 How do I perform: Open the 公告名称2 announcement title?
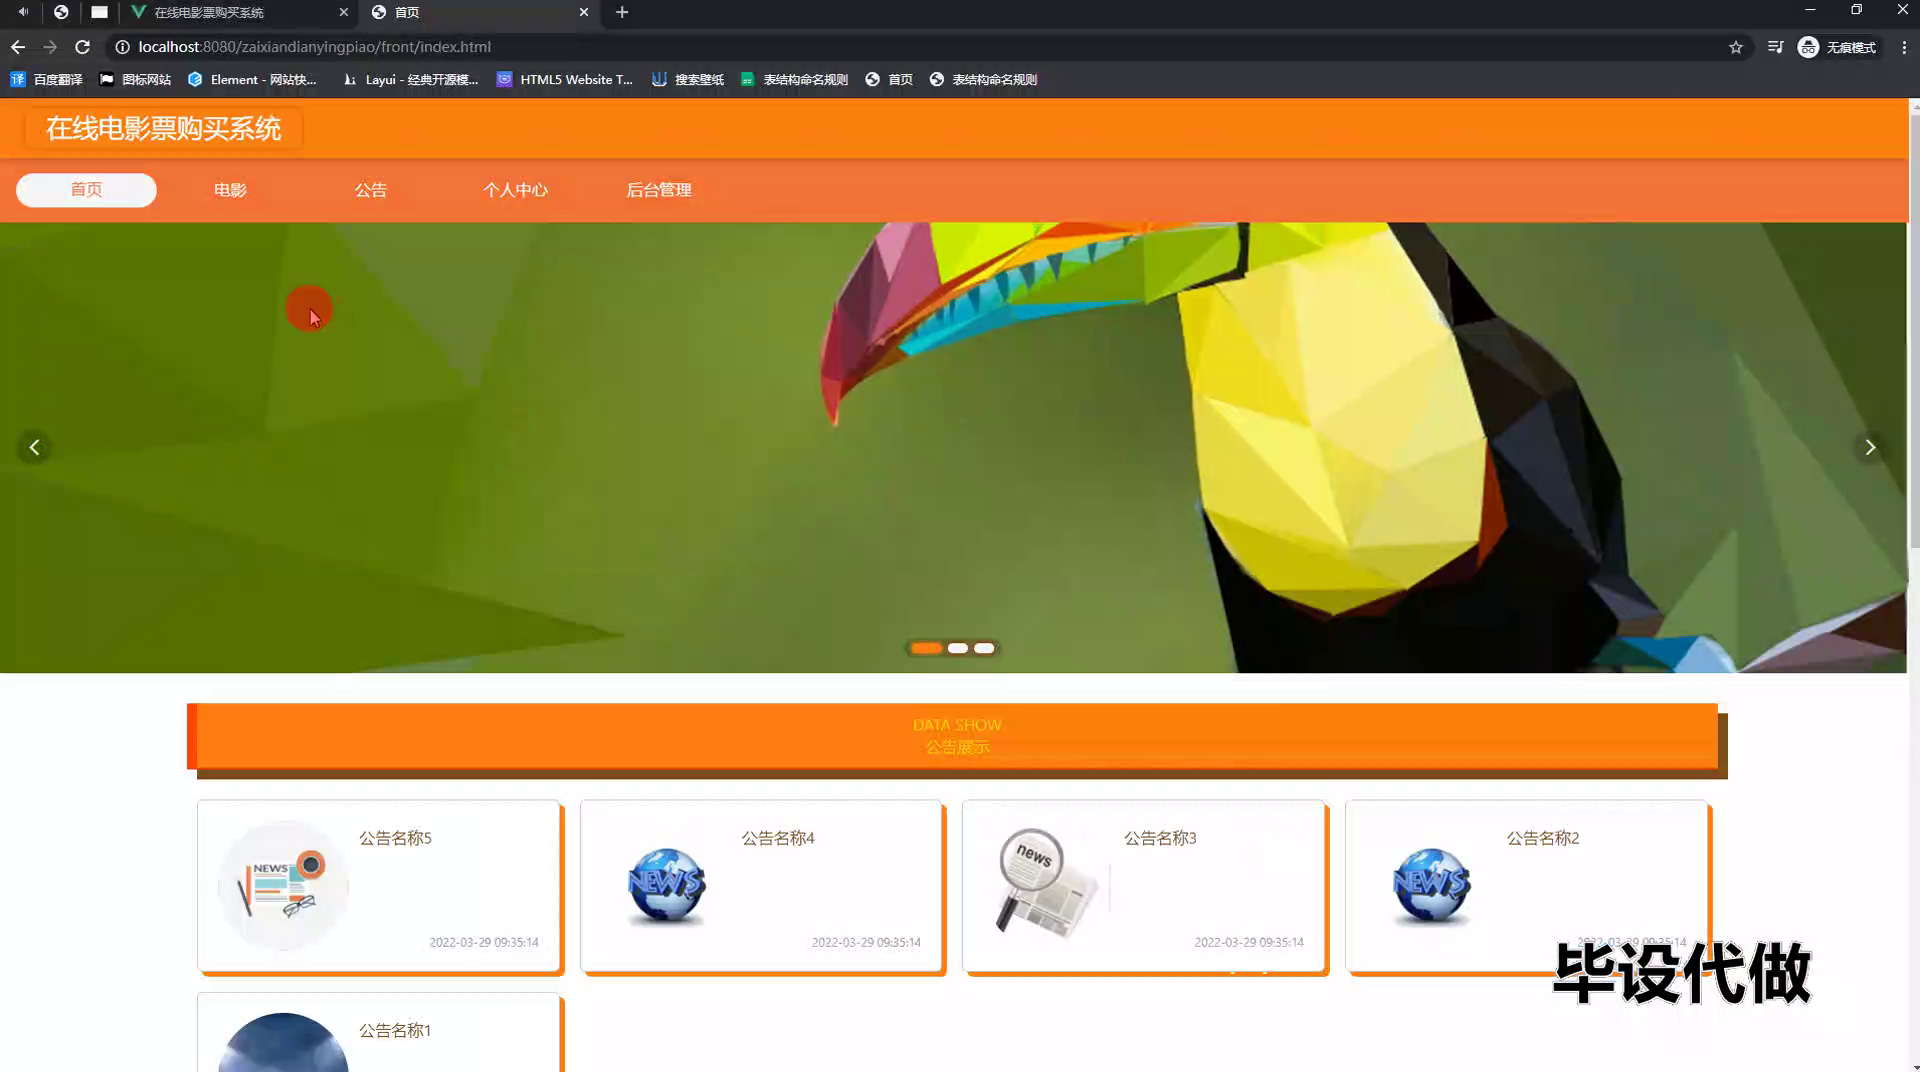(x=1543, y=838)
